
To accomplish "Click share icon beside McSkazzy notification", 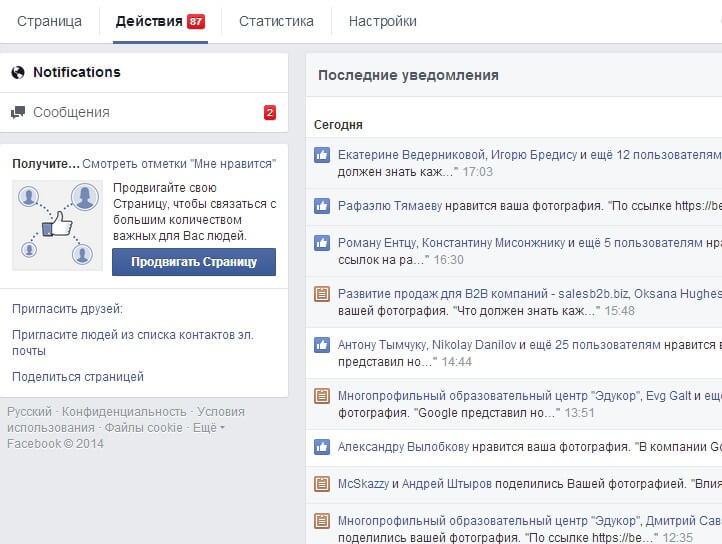I will click(x=322, y=484).
